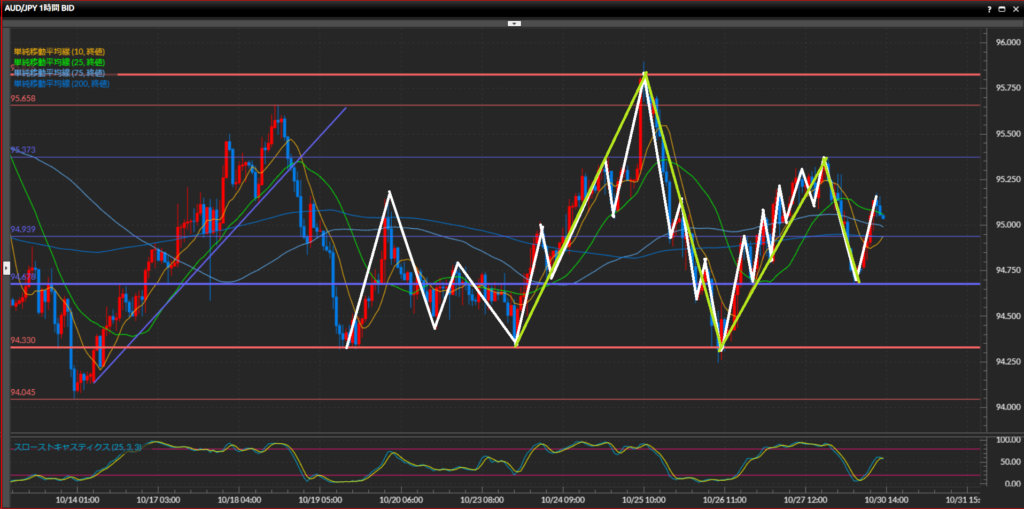The image size is (1024, 509).
Task: Select the 94.330 red support line label
Action: (x=23, y=341)
